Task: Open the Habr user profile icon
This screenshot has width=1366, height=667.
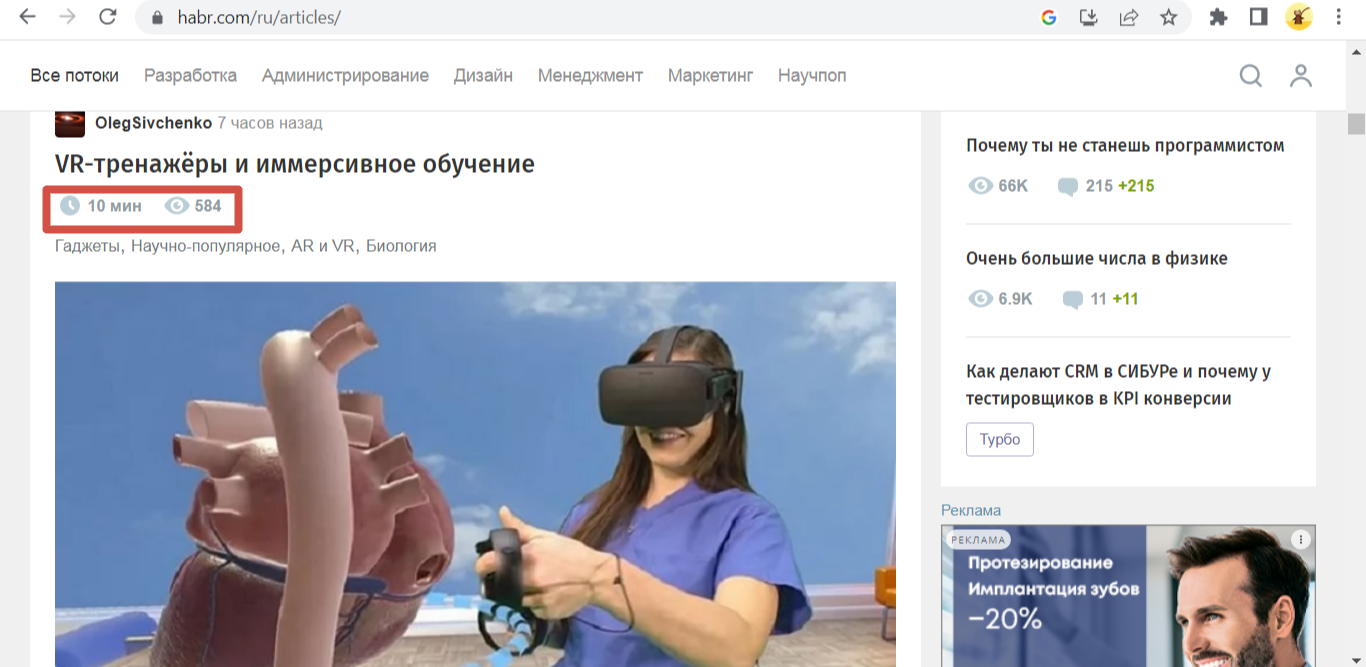Action: pos(1300,76)
